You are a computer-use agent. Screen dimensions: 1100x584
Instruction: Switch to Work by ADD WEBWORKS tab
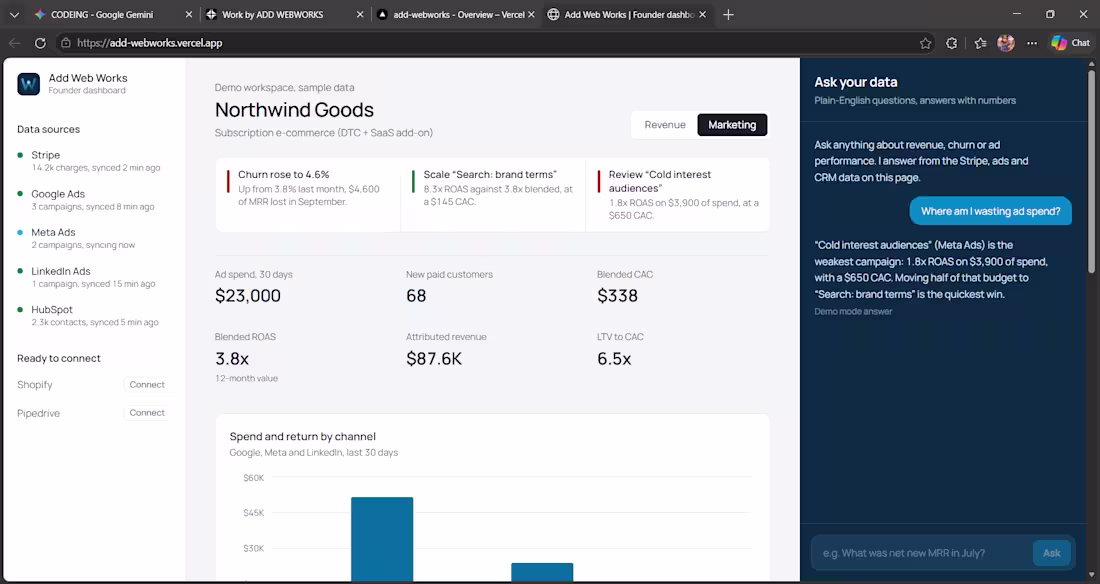[272, 15]
